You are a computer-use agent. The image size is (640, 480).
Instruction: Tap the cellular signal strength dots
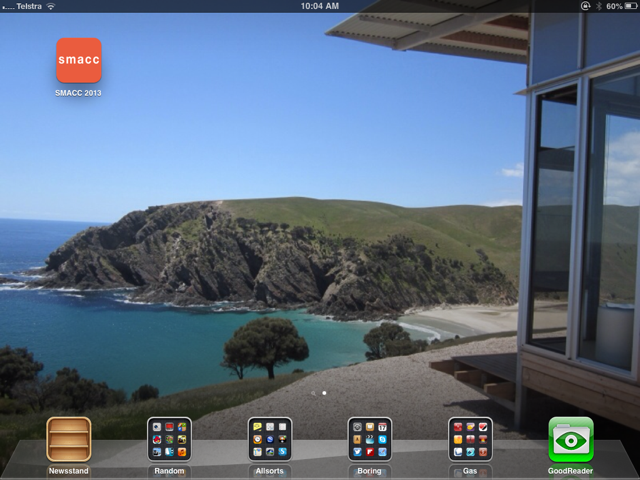[8, 7]
